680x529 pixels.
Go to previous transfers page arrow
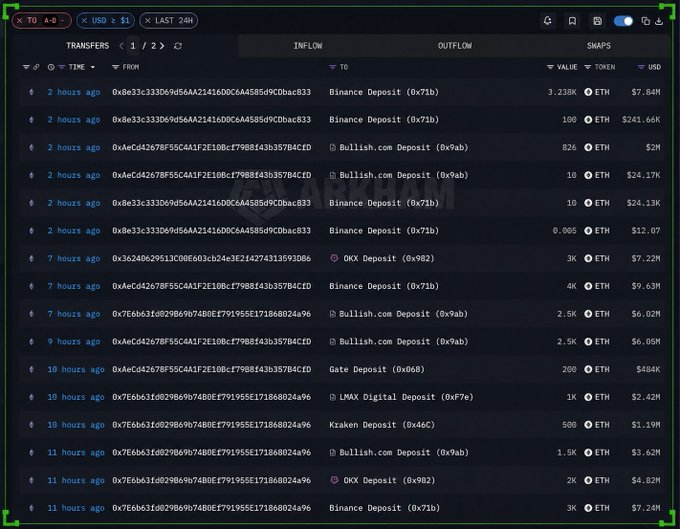pos(121,46)
